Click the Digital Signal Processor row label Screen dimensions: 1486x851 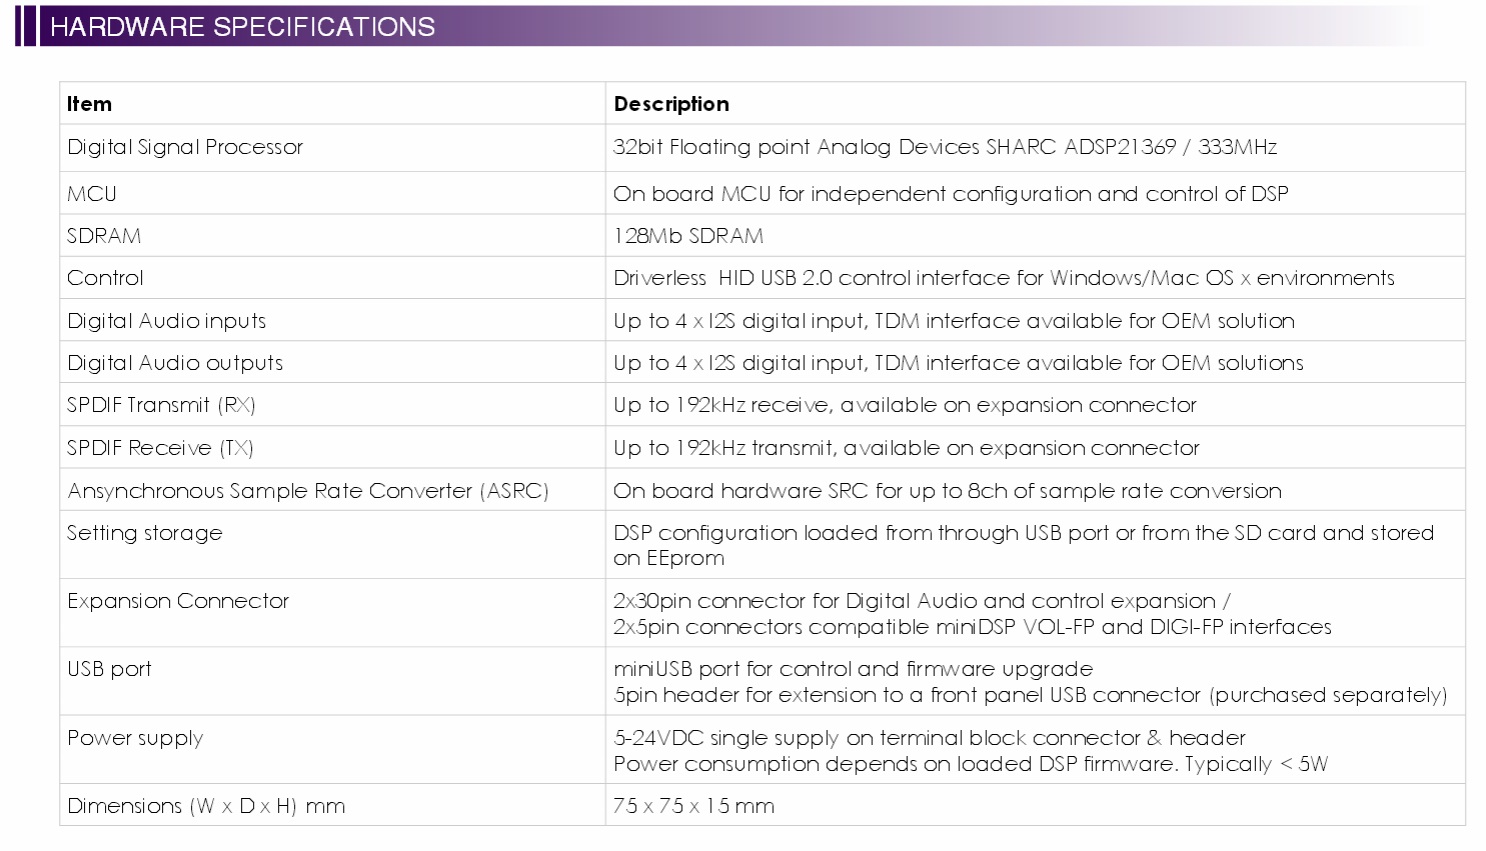pos(185,147)
